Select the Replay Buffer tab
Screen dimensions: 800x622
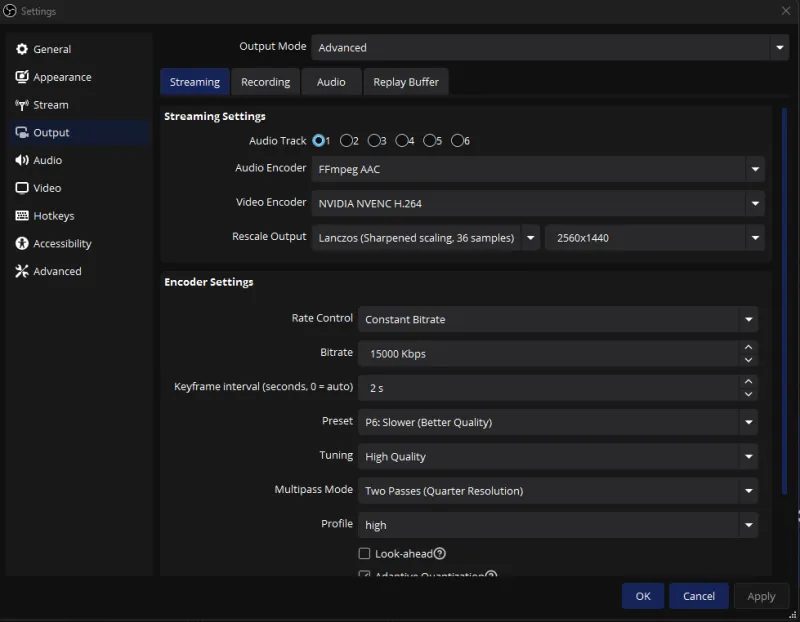pyautogui.click(x=405, y=81)
